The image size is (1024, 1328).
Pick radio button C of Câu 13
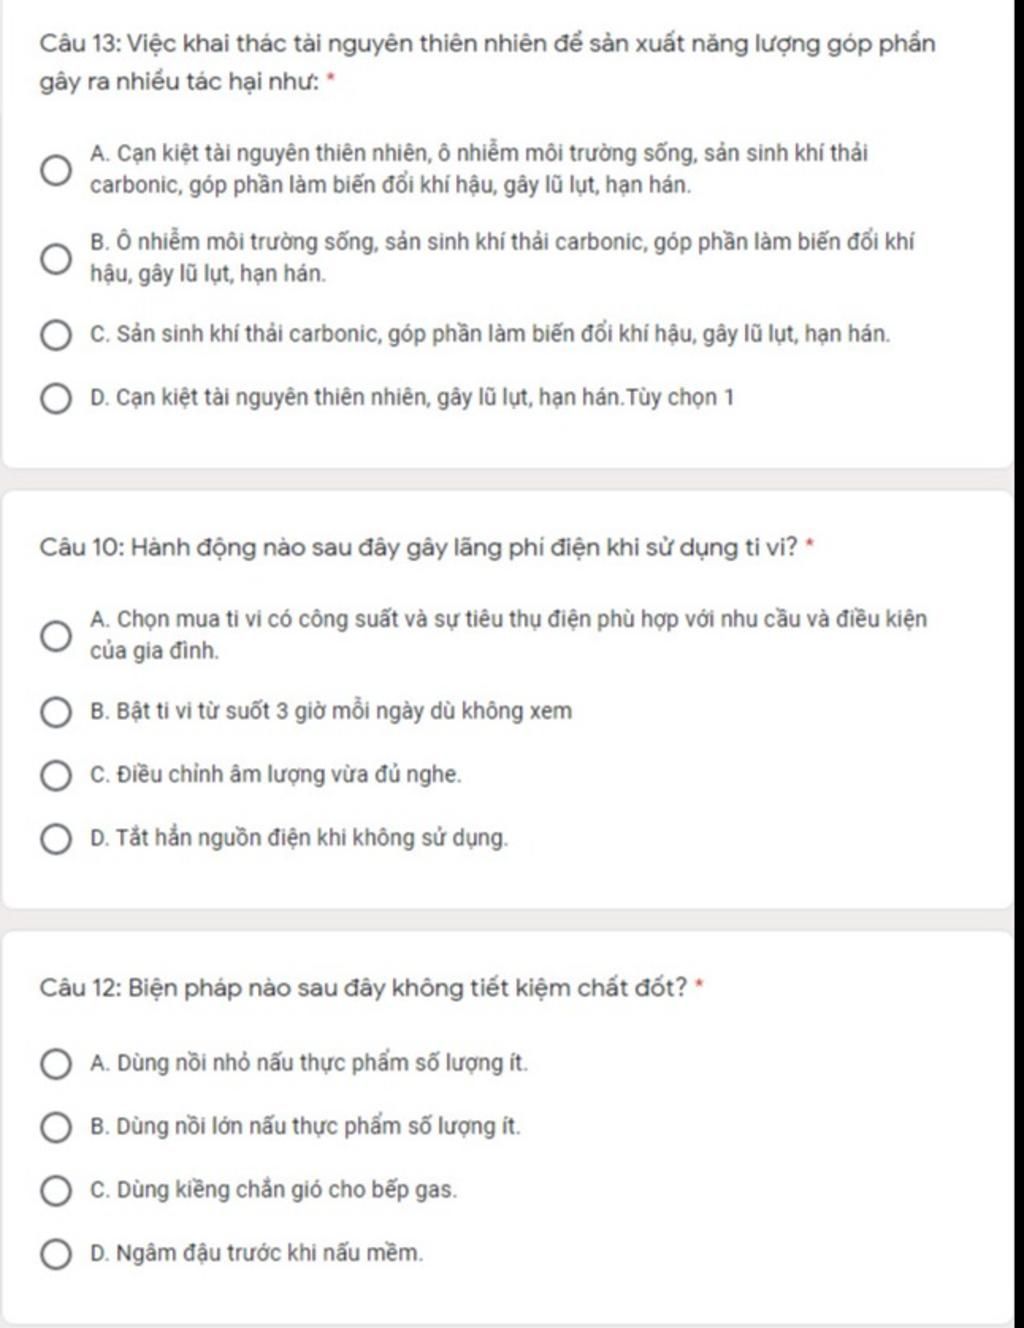[x=55, y=335]
